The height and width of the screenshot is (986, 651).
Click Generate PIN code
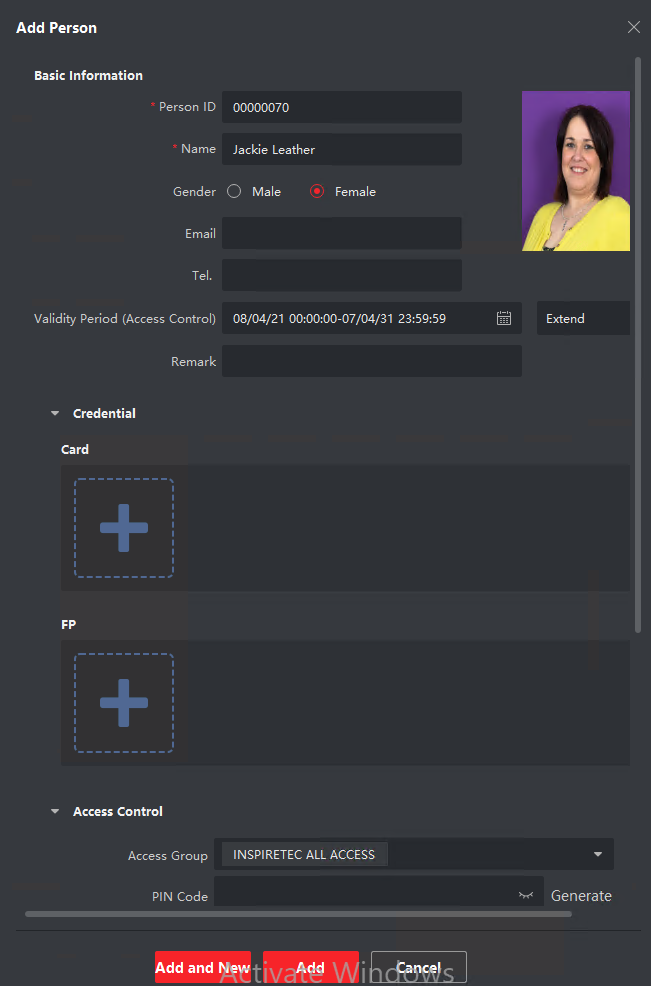[x=581, y=896]
